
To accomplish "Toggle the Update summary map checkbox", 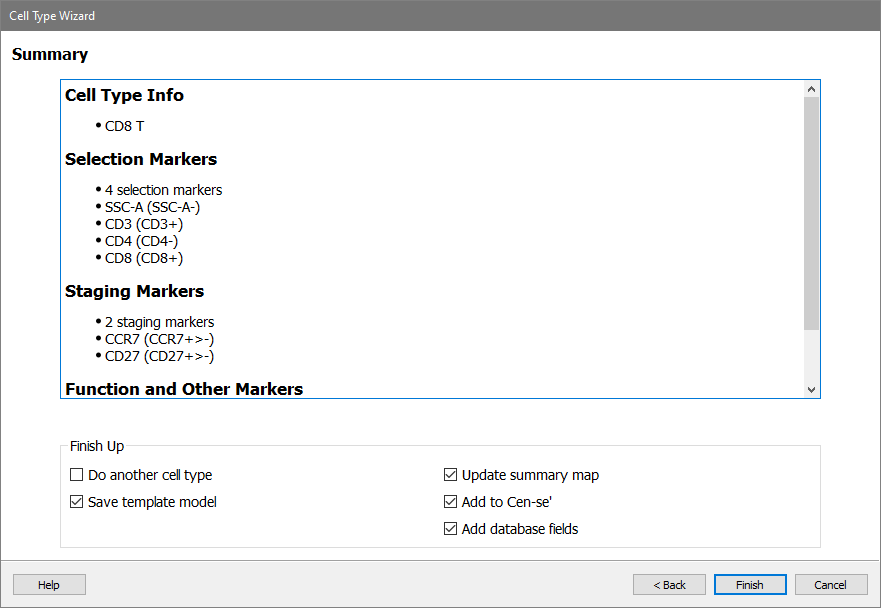I will tap(450, 476).
